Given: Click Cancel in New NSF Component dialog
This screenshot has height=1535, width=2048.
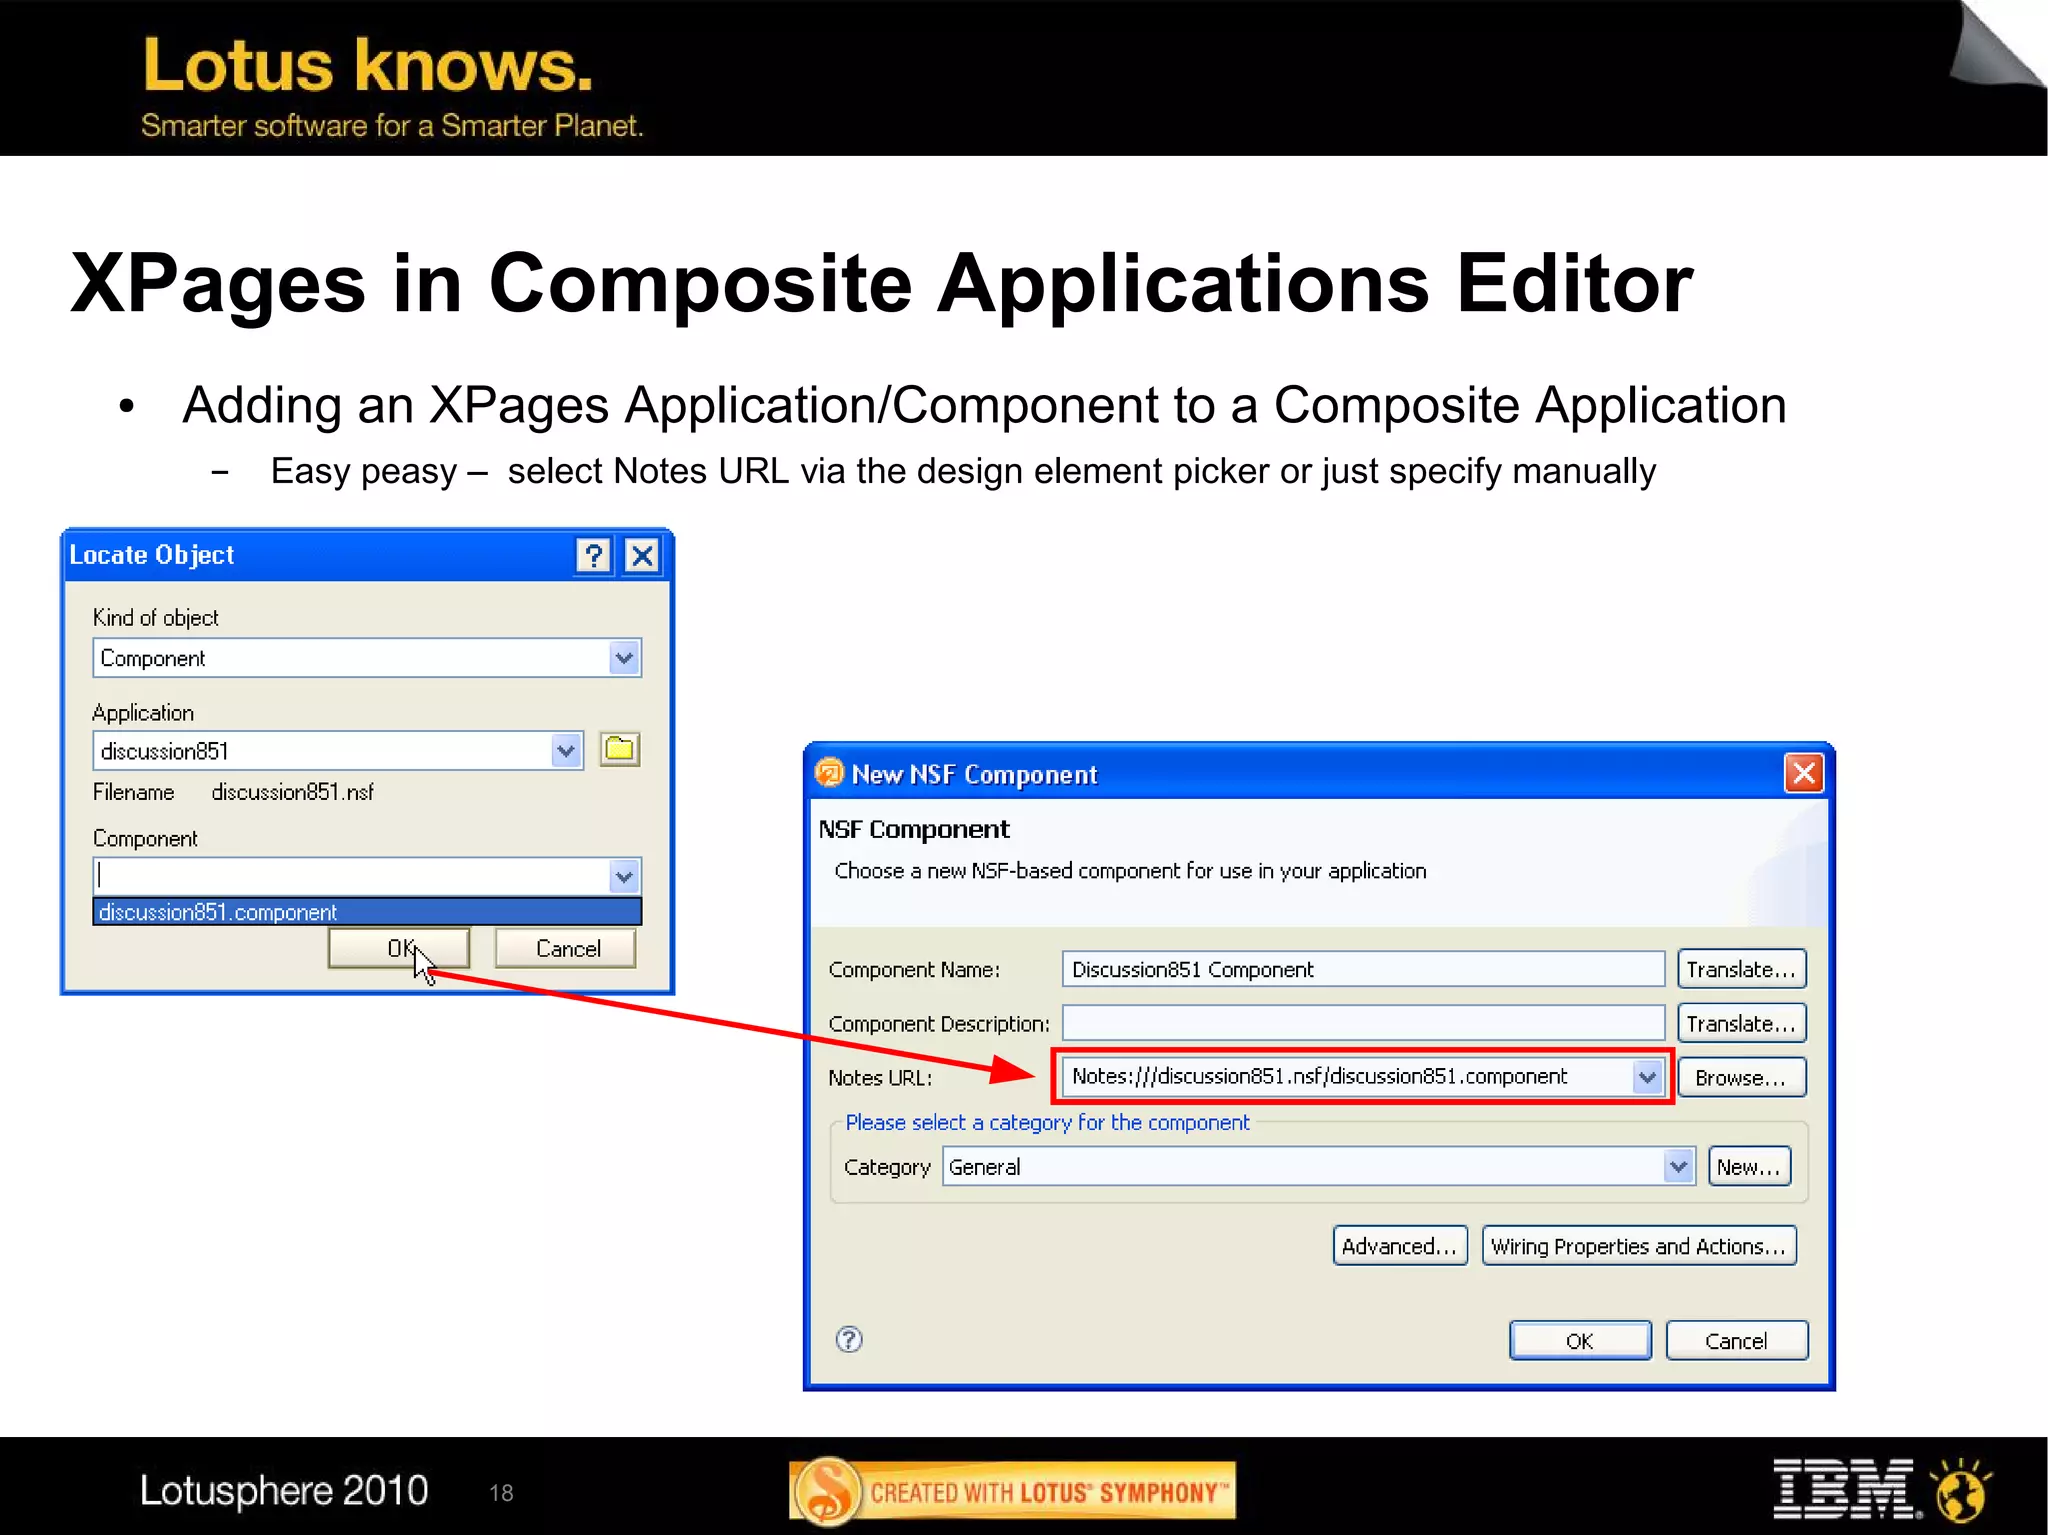Looking at the screenshot, I should [1737, 1341].
